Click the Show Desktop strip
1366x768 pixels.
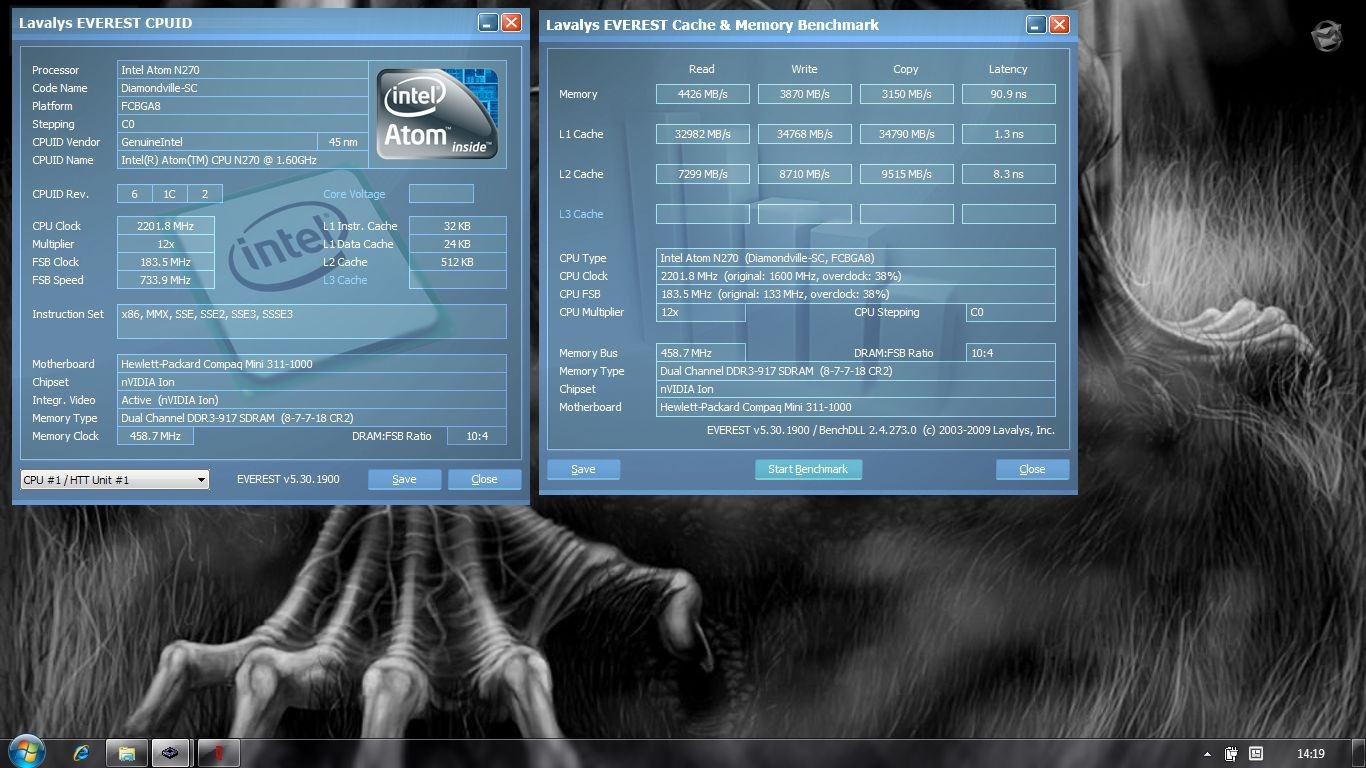click(x=1359, y=754)
